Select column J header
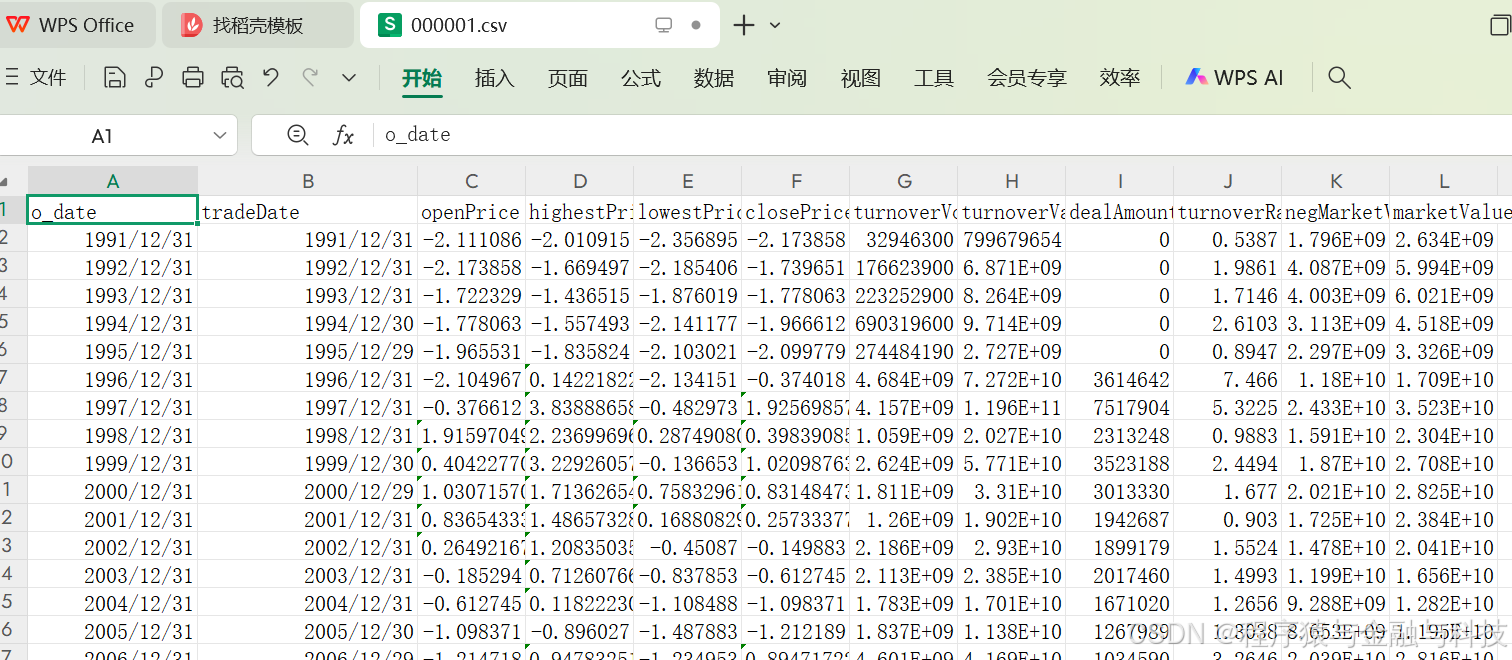 pos(1228,181)
